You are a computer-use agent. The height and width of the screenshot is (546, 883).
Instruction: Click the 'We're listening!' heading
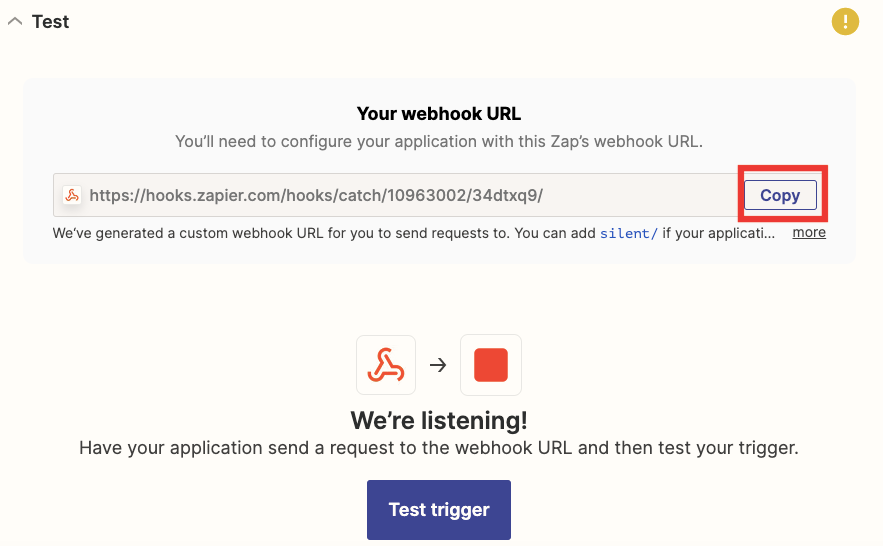pos(439,420)
